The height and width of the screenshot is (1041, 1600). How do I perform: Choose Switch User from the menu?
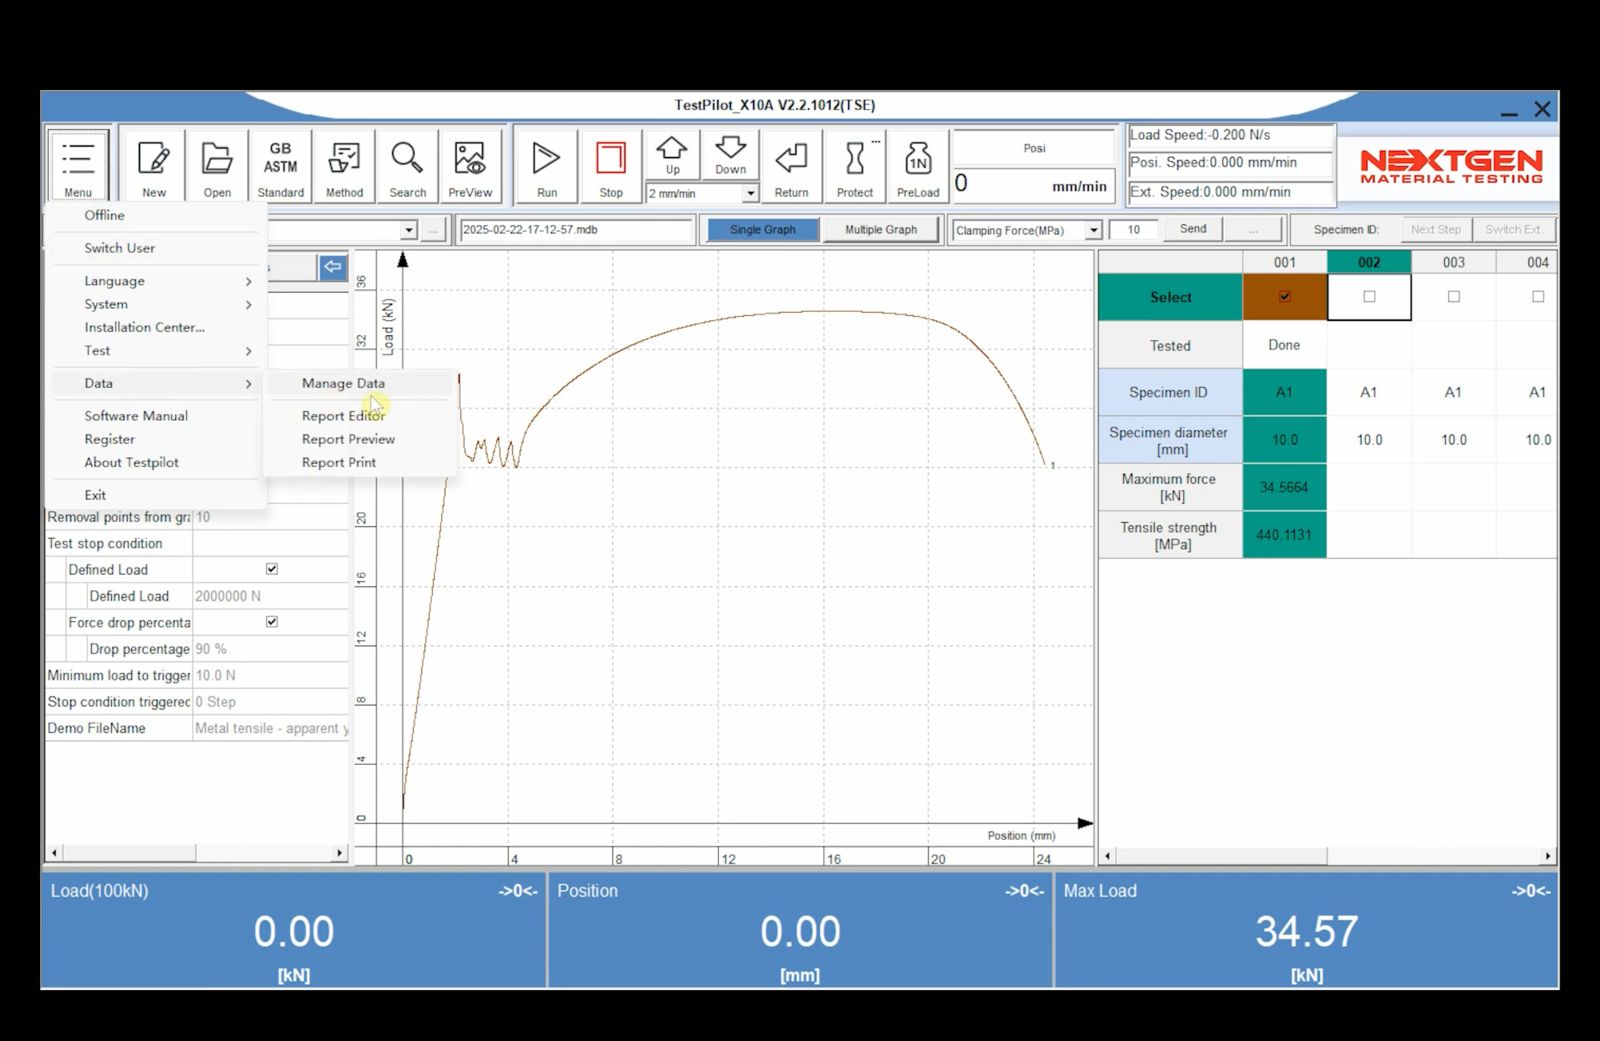pos(119,248)
